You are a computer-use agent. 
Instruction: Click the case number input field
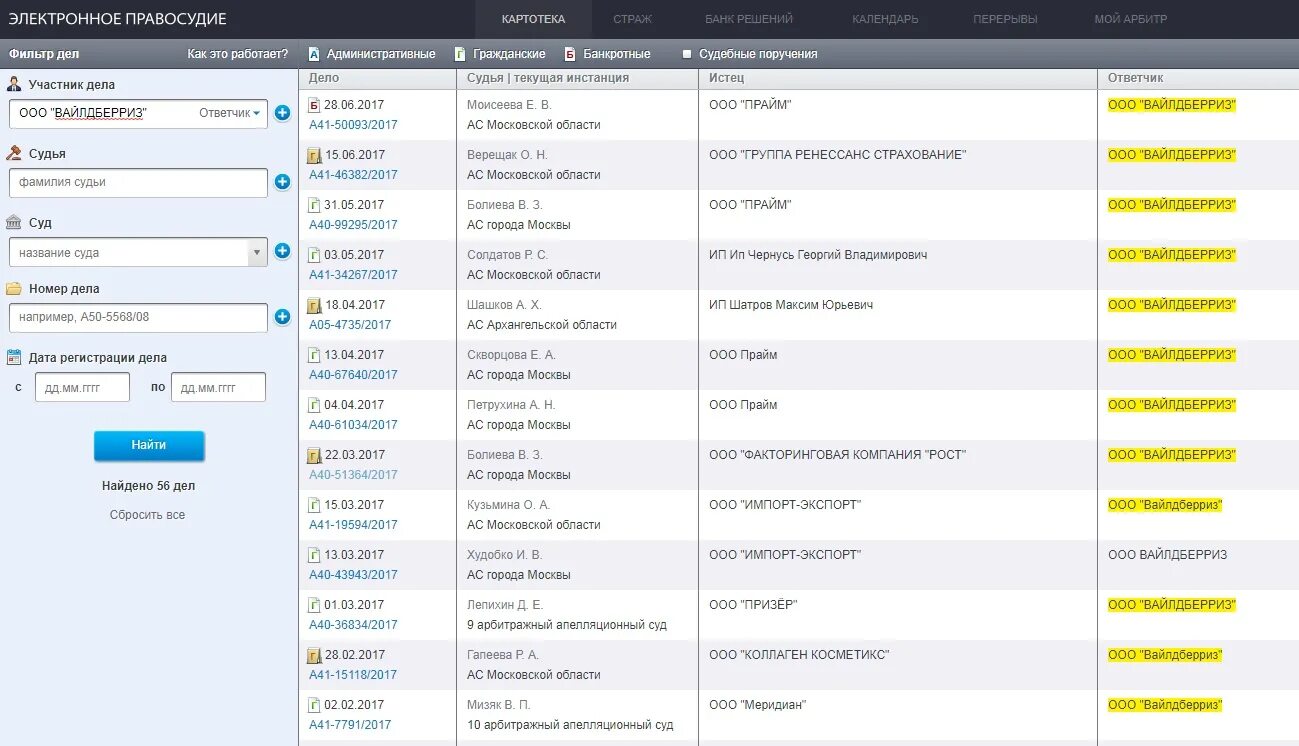[x=138, y=318]
